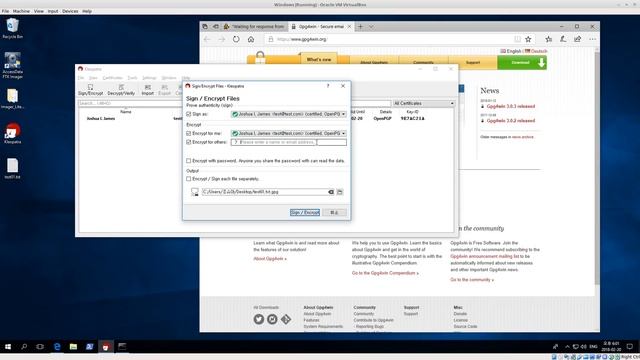Open the Action Center notifications icon
Image resolution: width=640 pixels, height=360 pixels.
(630, 347)
